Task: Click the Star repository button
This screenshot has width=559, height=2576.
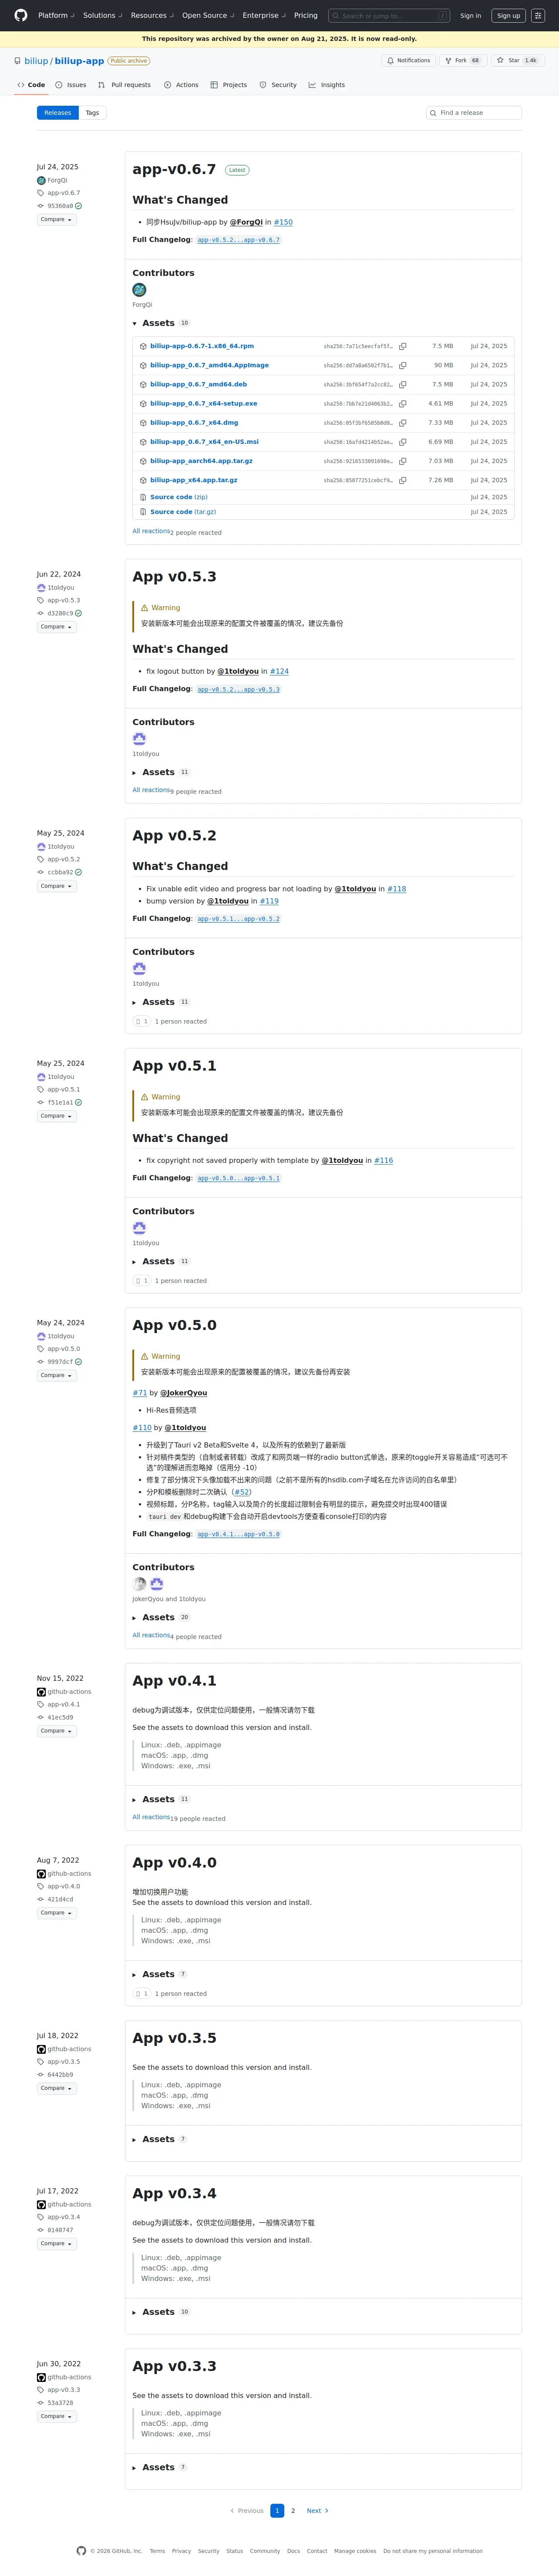Action: (517, 60)
